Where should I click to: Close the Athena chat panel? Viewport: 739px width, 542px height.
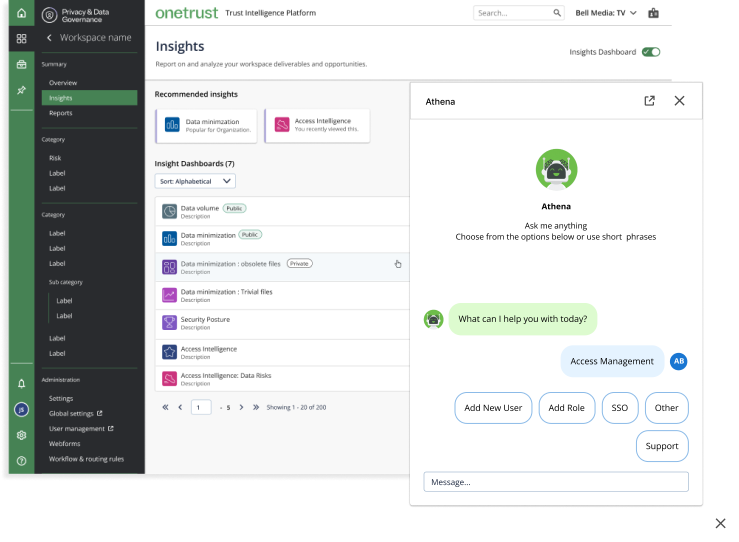(x=679, y=101)
